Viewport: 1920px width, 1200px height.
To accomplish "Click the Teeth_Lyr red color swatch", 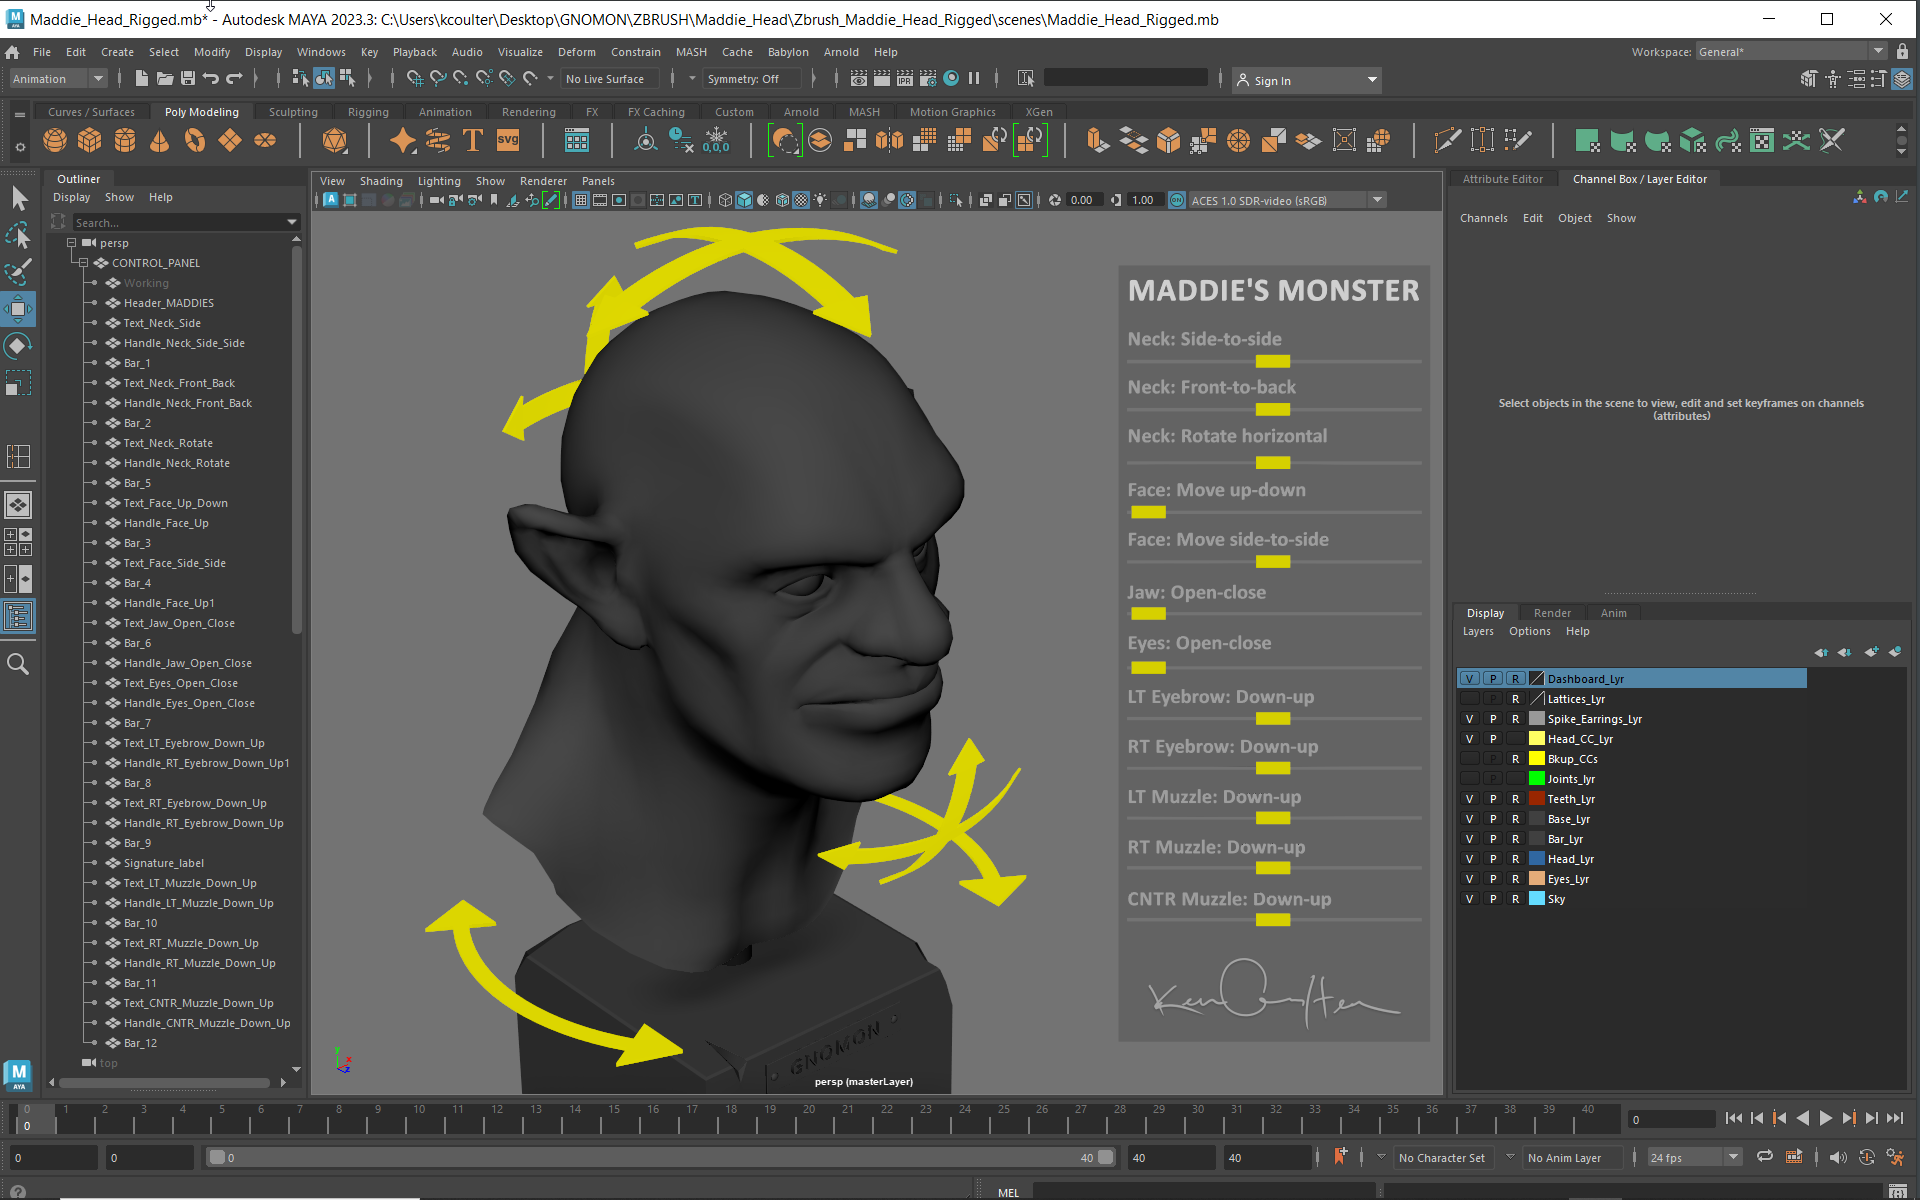I will pos(1536,798).
